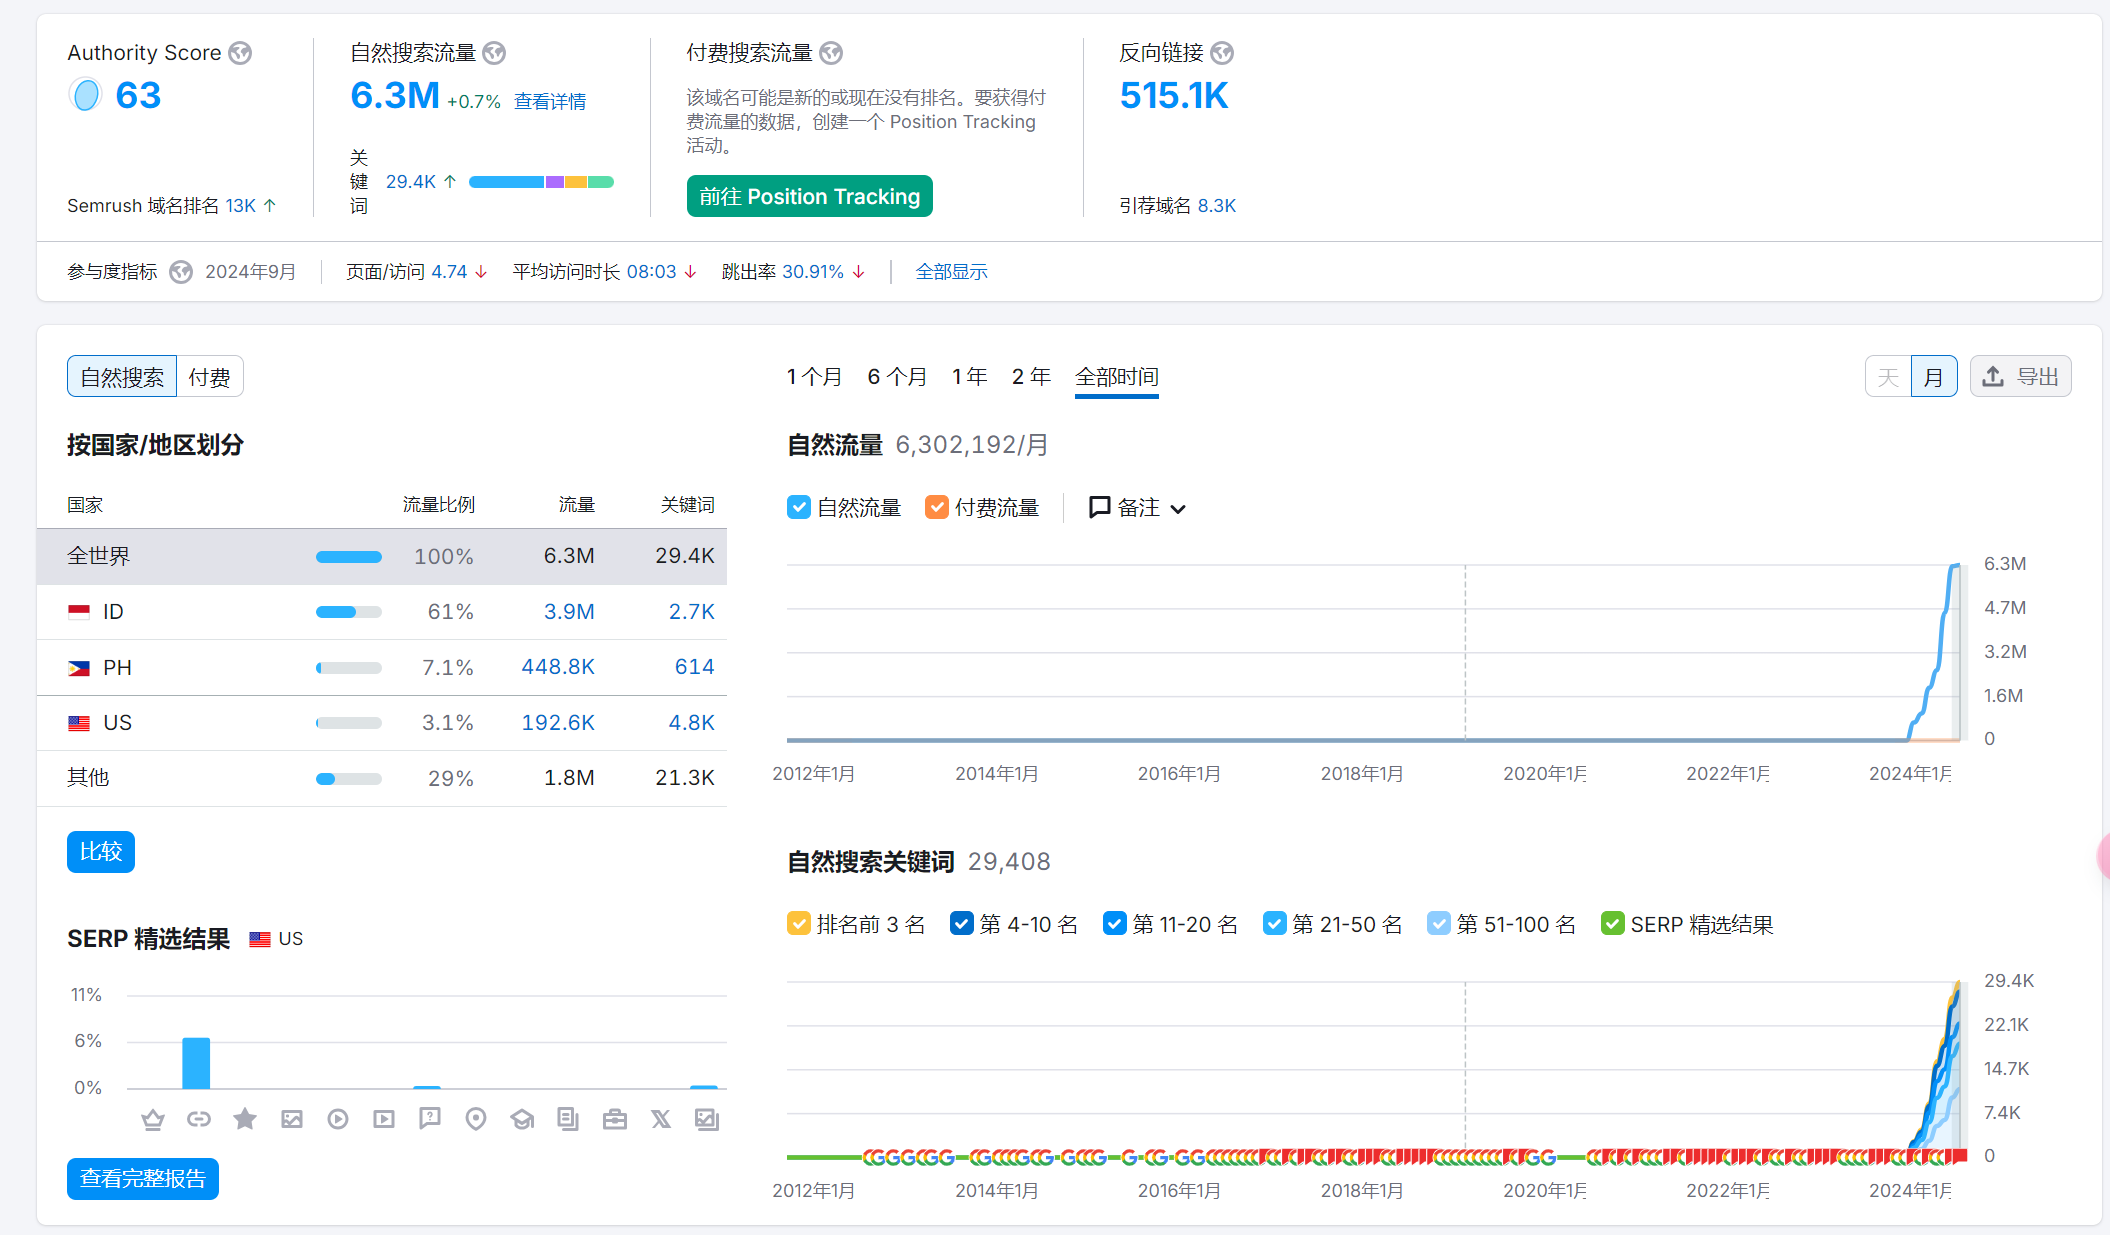Switch chart granularity to 天
The image size is (2110, 1235).
[x=1888, y=377]
